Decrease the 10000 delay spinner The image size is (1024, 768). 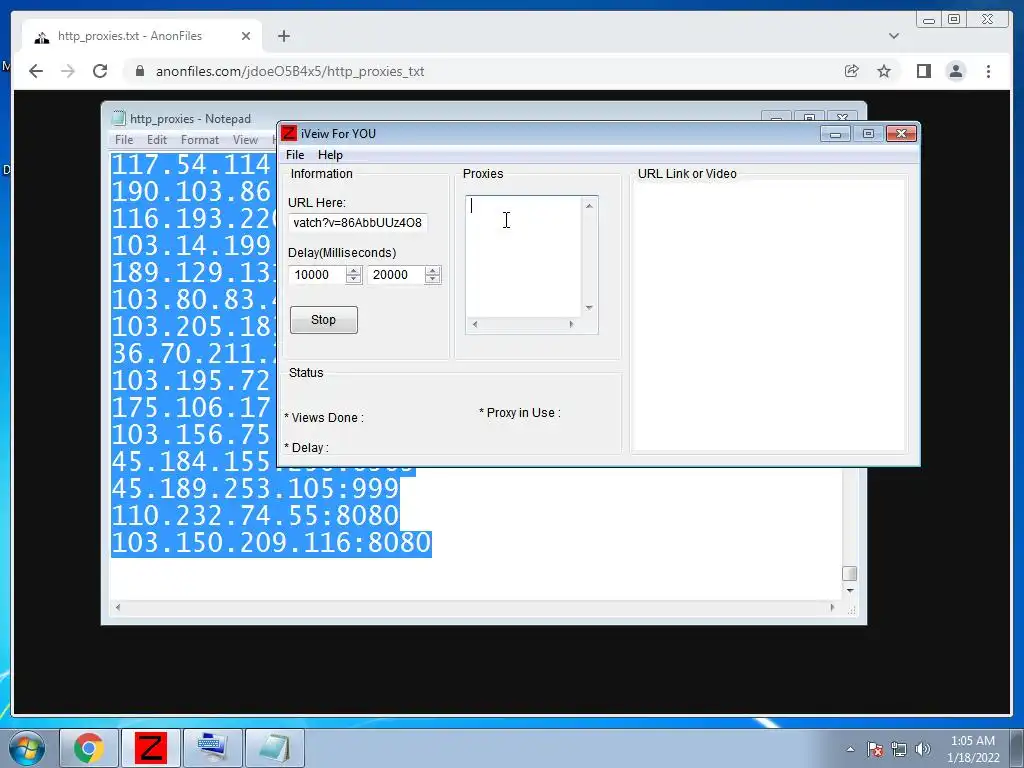[x=353, y=280]
